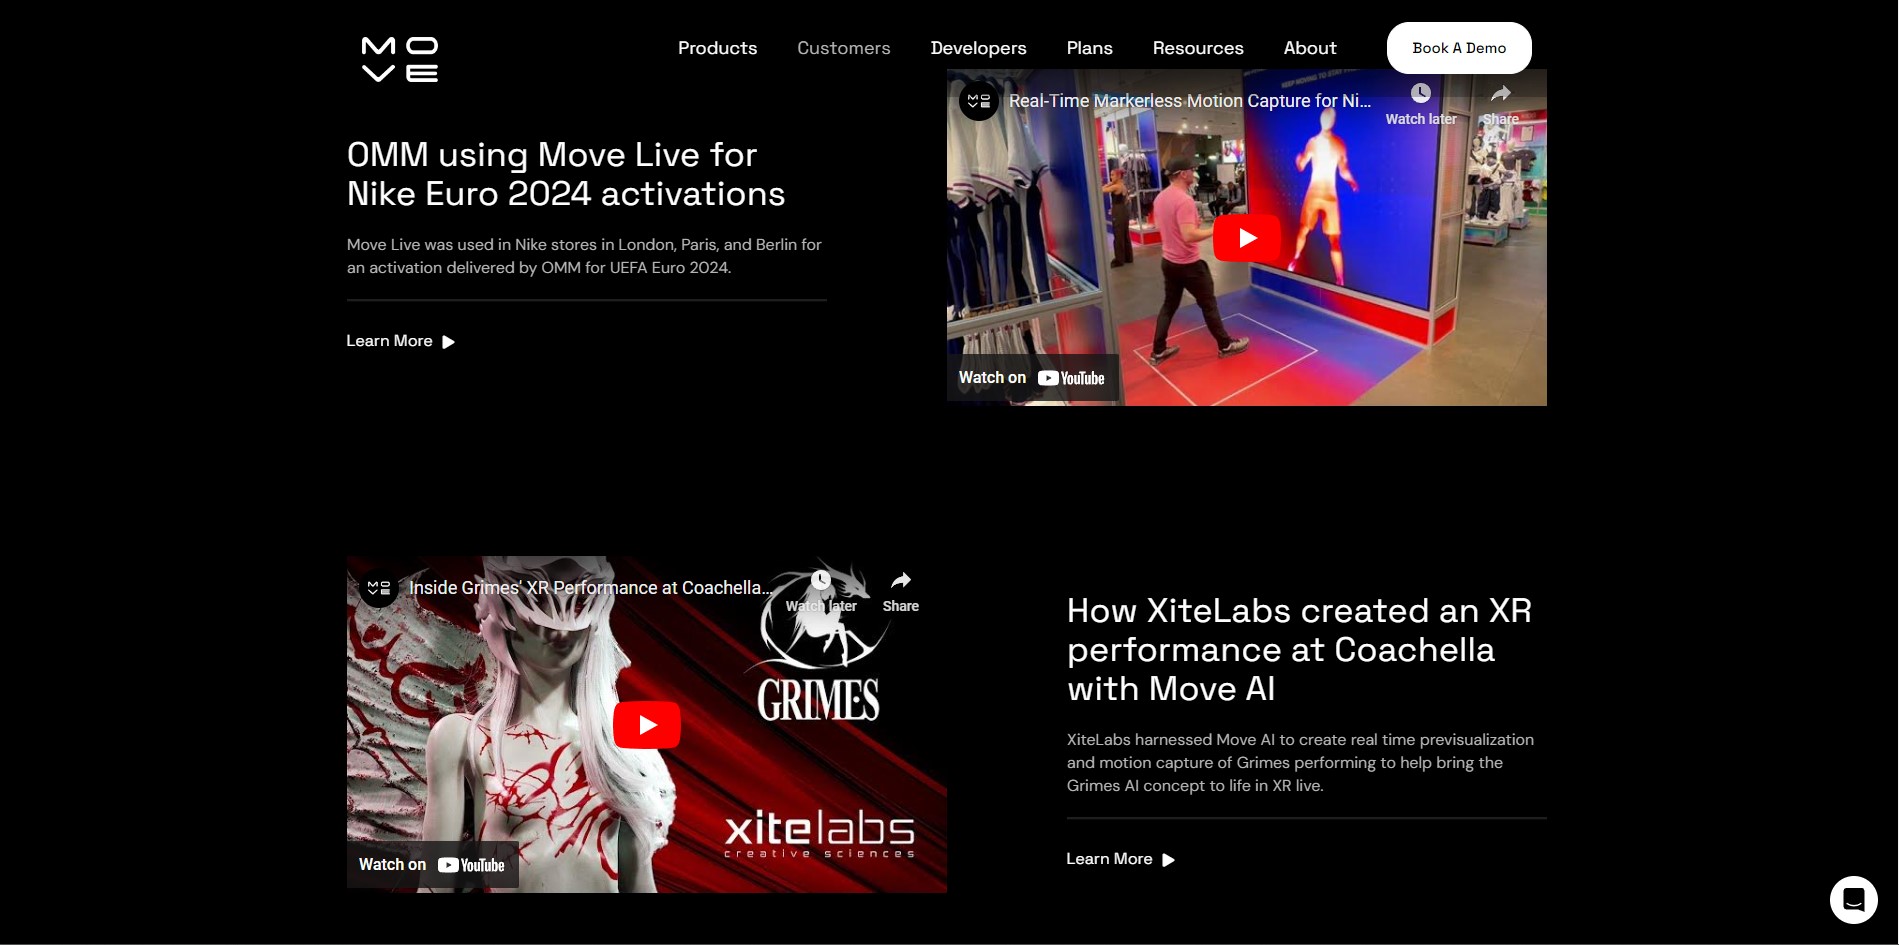Go to the Plans page
Screen dimensions: 1899x945
(1089, 48)
